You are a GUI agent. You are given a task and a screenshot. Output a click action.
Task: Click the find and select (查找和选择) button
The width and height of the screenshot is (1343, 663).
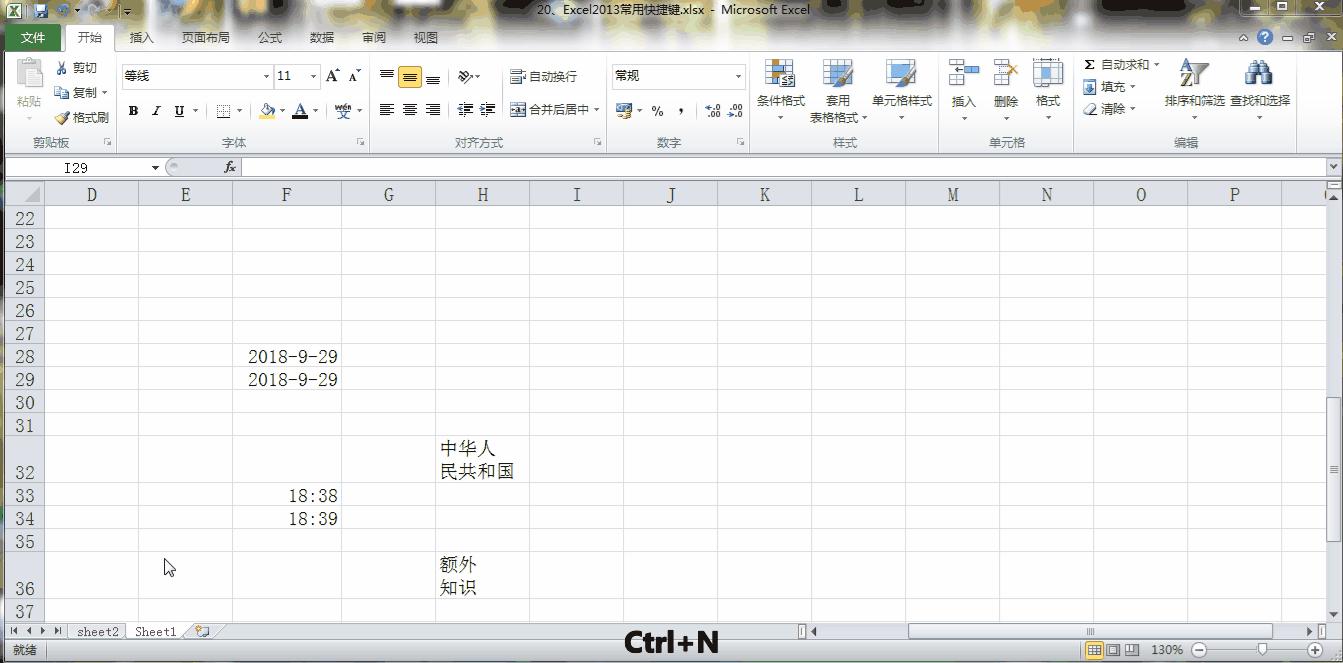click(1258, 90)
